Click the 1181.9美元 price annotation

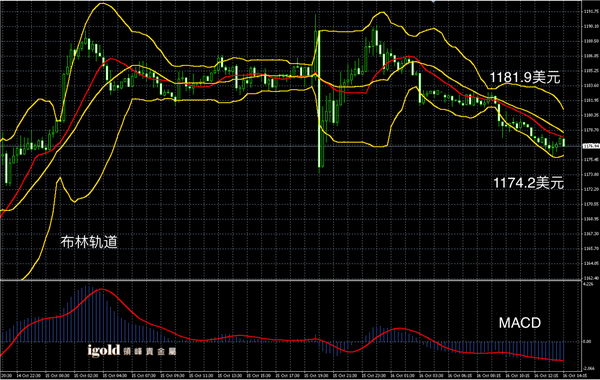coord(525,78)
